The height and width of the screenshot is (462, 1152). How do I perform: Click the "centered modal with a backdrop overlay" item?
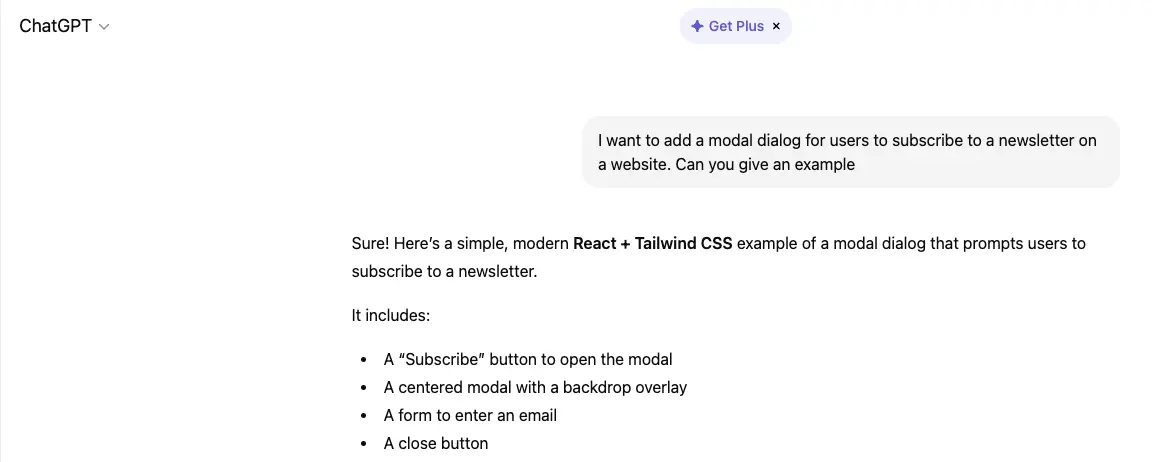pyautogui.click(x=535, y=388)
